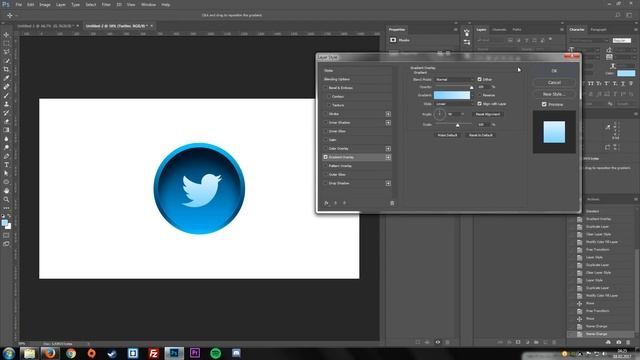Toggle Quick Mask mode icon
This screenshot has width=640, height=360.
pos(6,236)
